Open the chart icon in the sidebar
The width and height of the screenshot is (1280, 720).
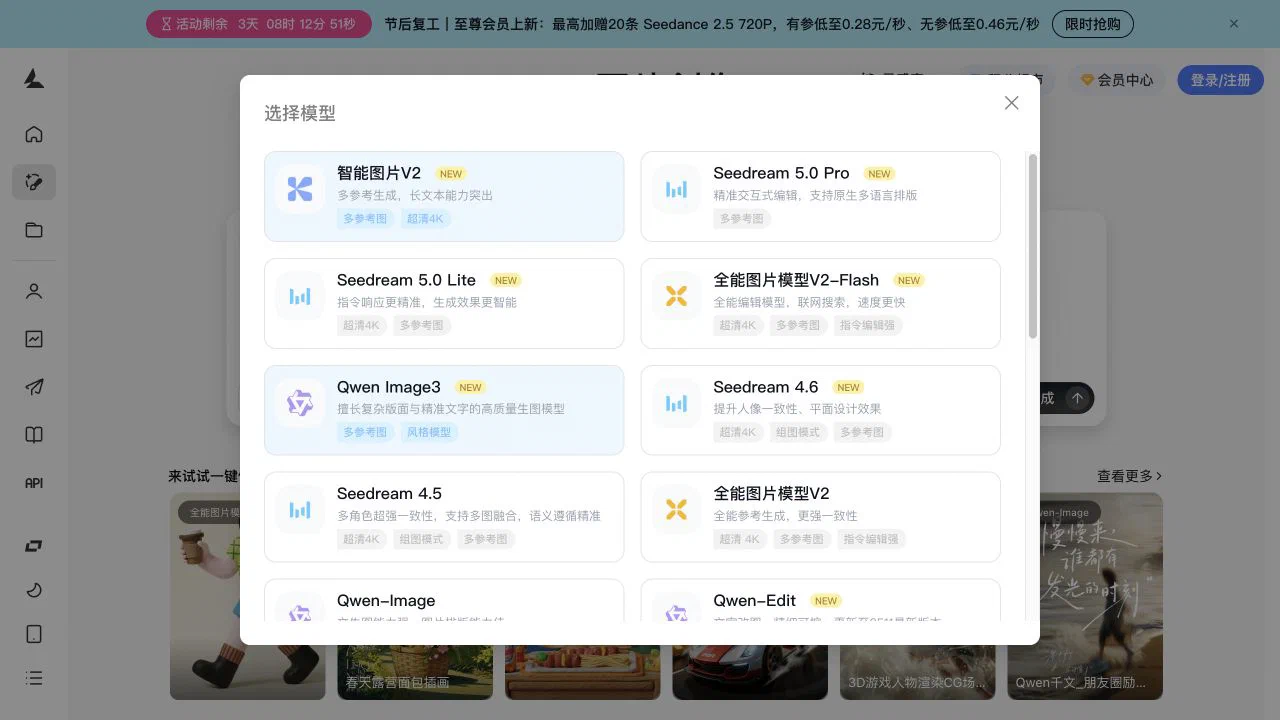tap(34, 339)
